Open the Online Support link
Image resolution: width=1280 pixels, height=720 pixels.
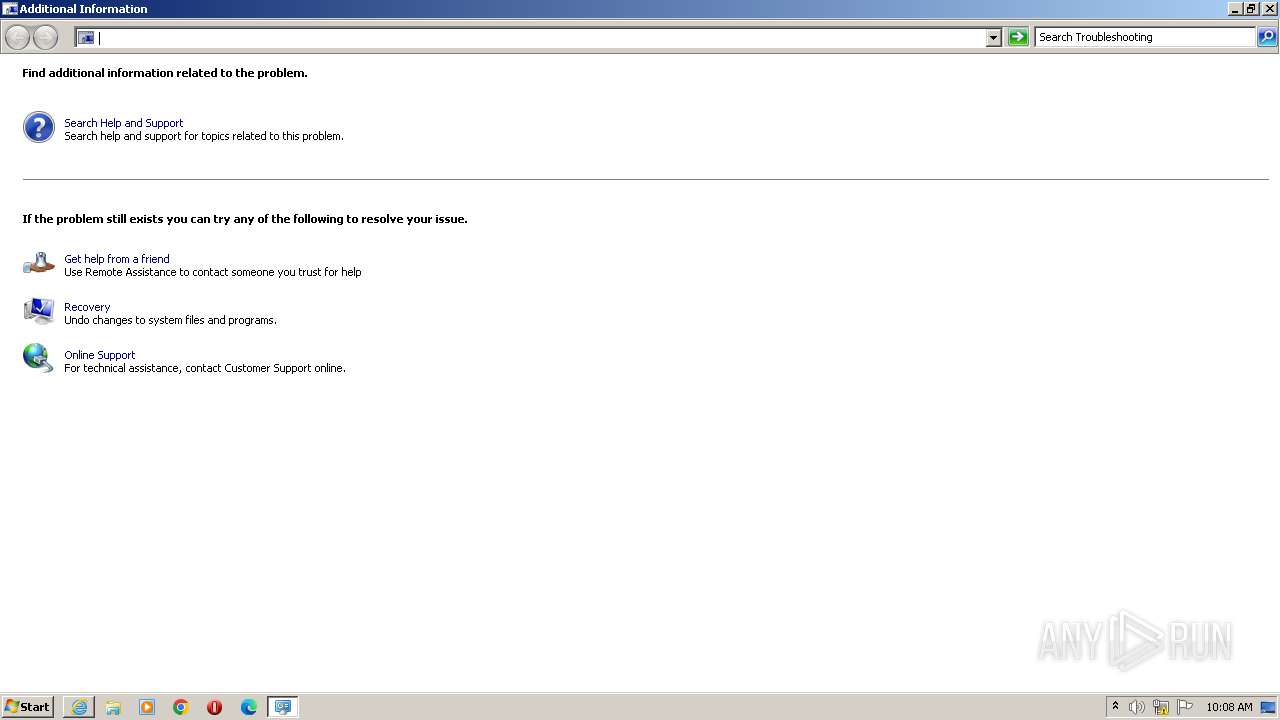pos(100,355)
